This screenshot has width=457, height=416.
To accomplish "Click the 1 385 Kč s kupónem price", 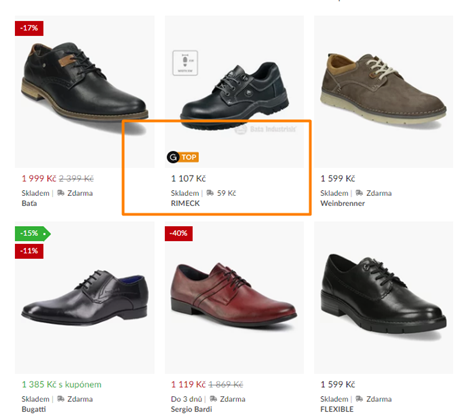I will click(x=62, y=385).
